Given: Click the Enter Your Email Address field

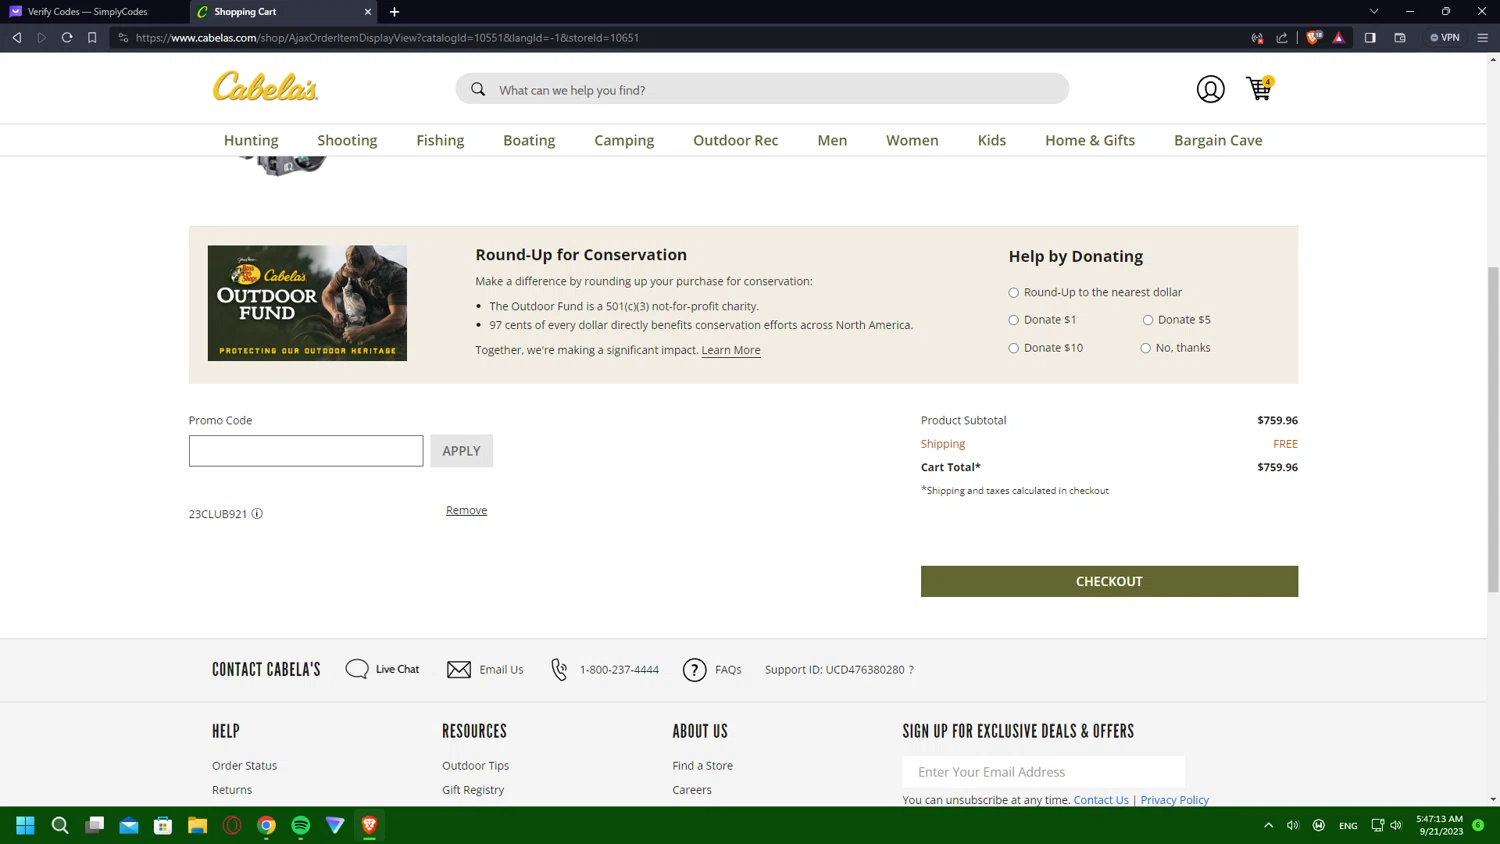Looking at the screenshot, I should point(1043,772).
